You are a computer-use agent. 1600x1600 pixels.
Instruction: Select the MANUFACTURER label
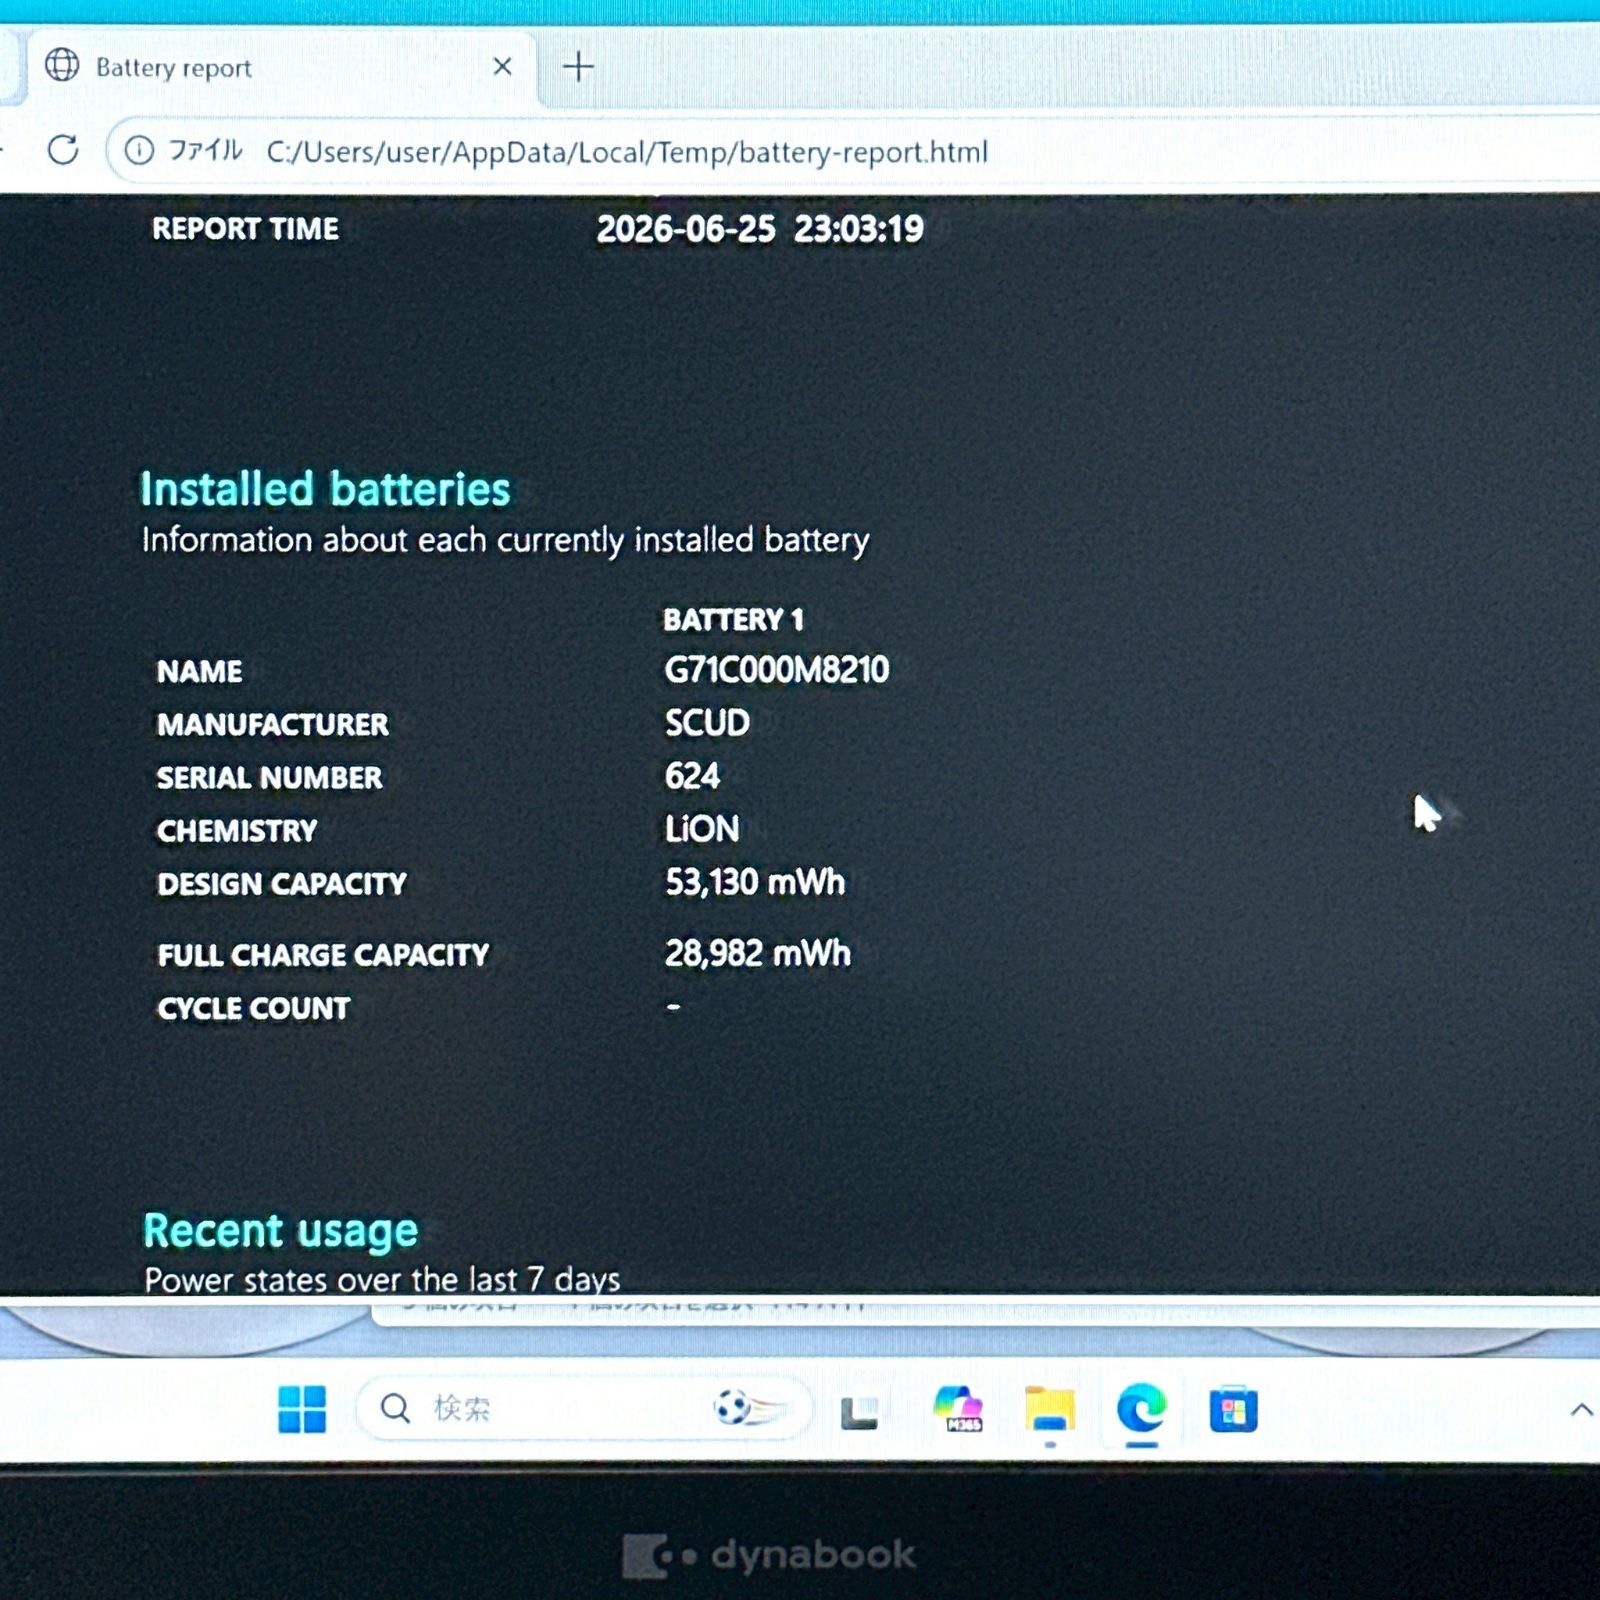pyautogui.click(x=272, y=724)
